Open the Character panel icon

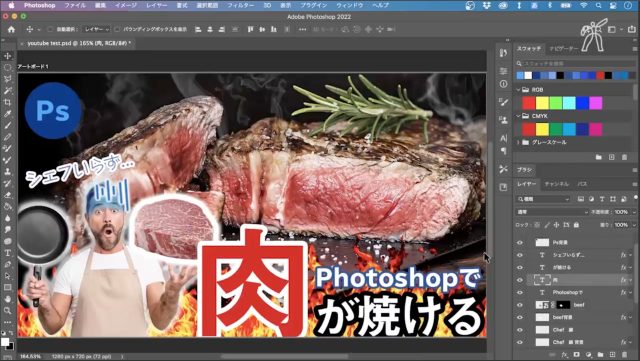tap(503, 138)
